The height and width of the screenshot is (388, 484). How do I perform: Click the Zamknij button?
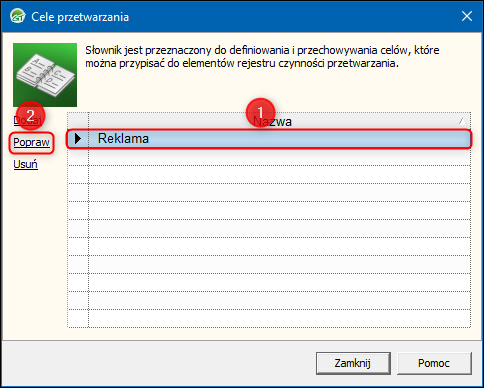[x=353, y=363]
